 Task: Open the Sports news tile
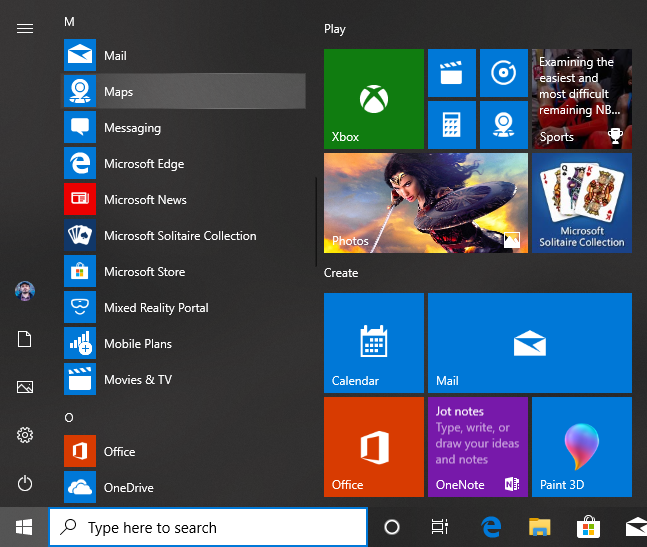click(582, 99)
